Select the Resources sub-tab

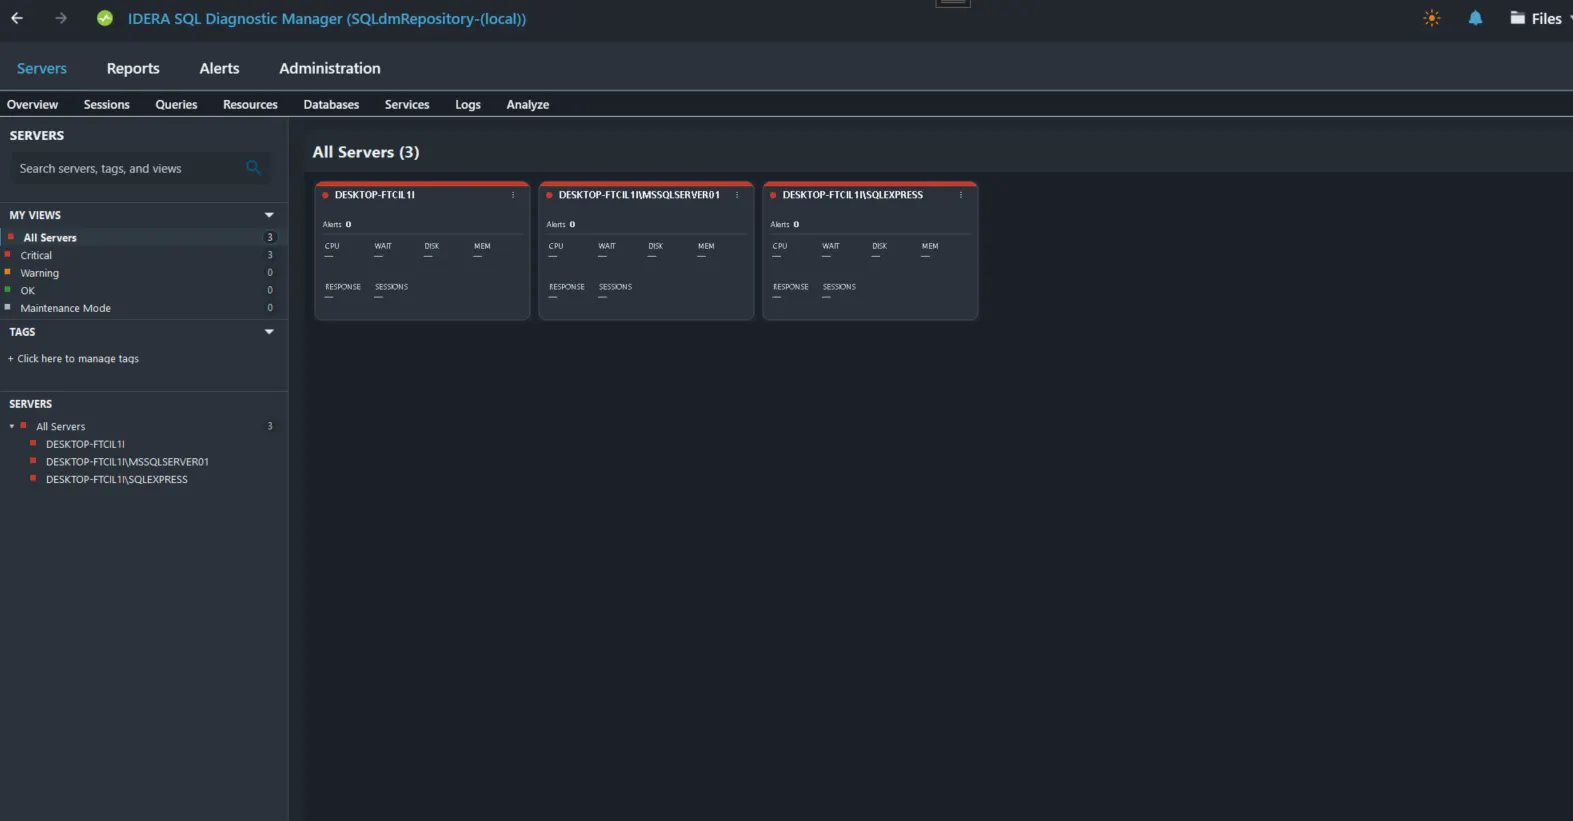pos(250,104)
